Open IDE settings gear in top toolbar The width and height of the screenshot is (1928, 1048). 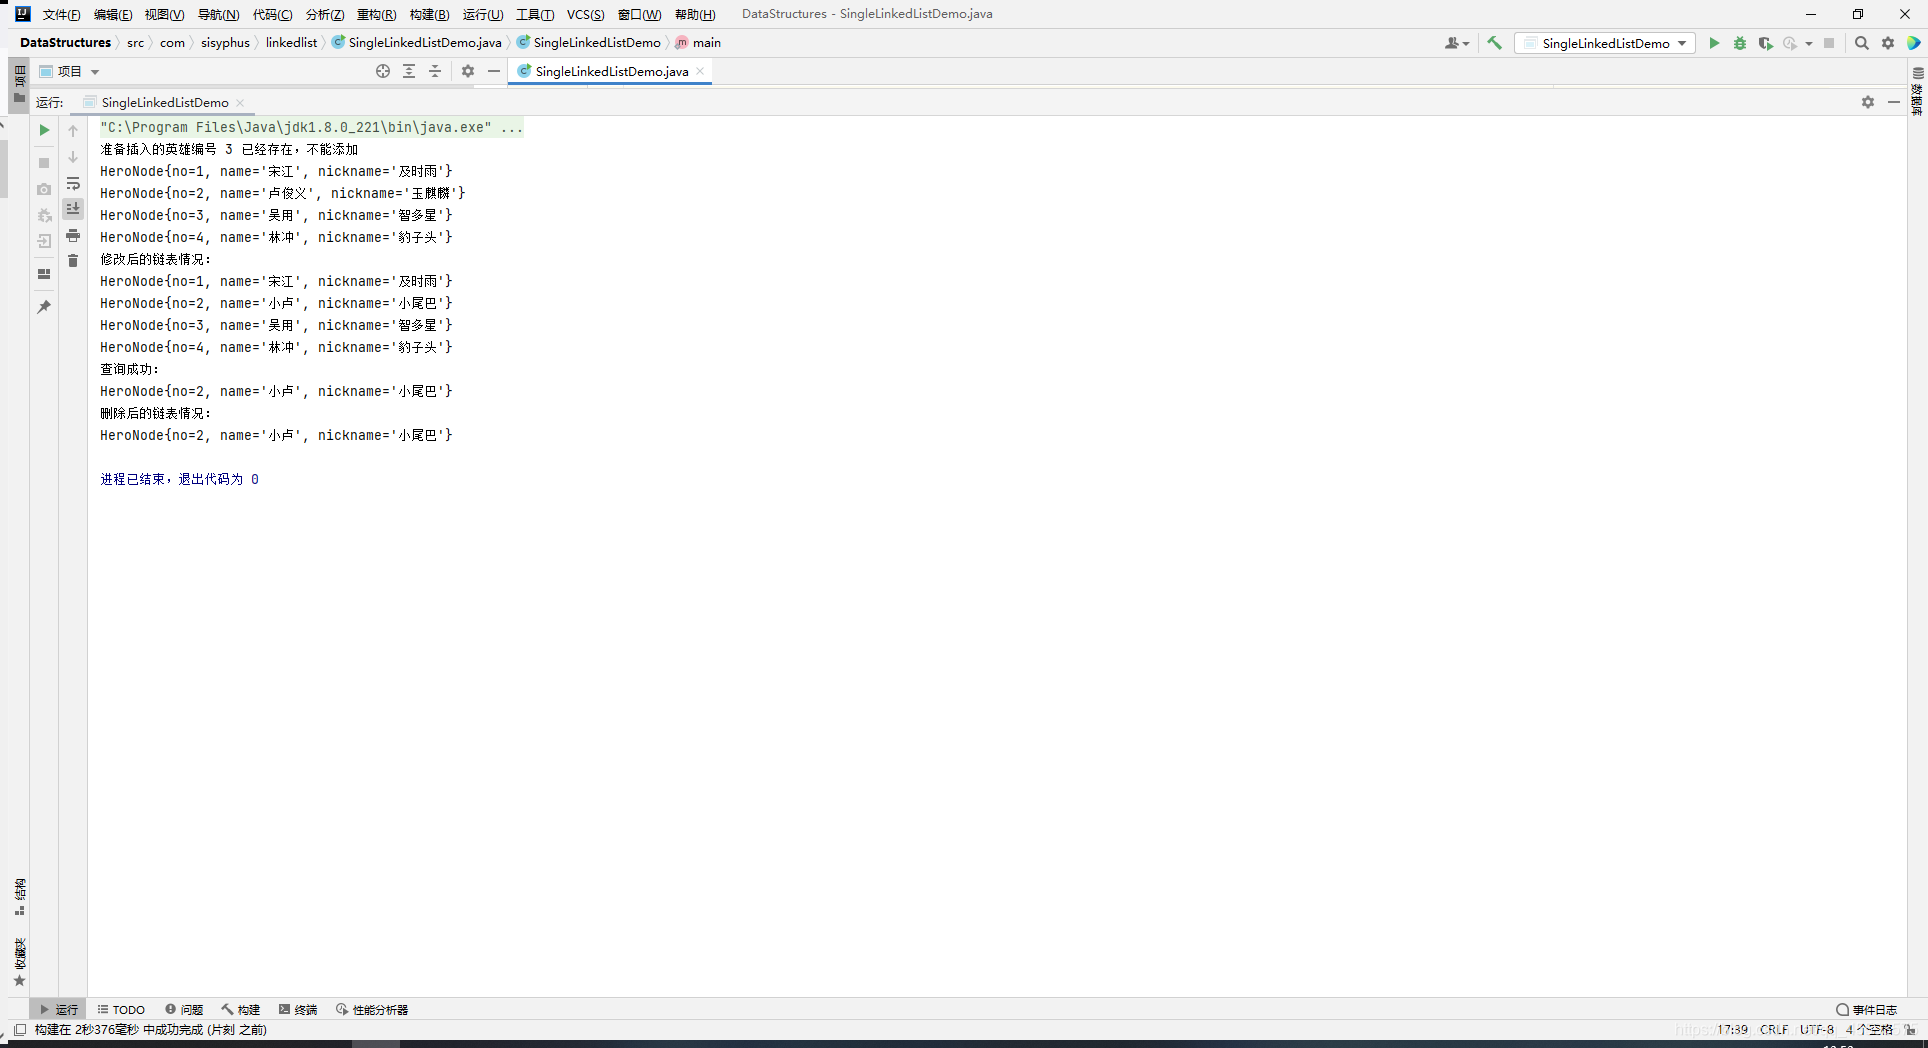[x=1888, y=43]
